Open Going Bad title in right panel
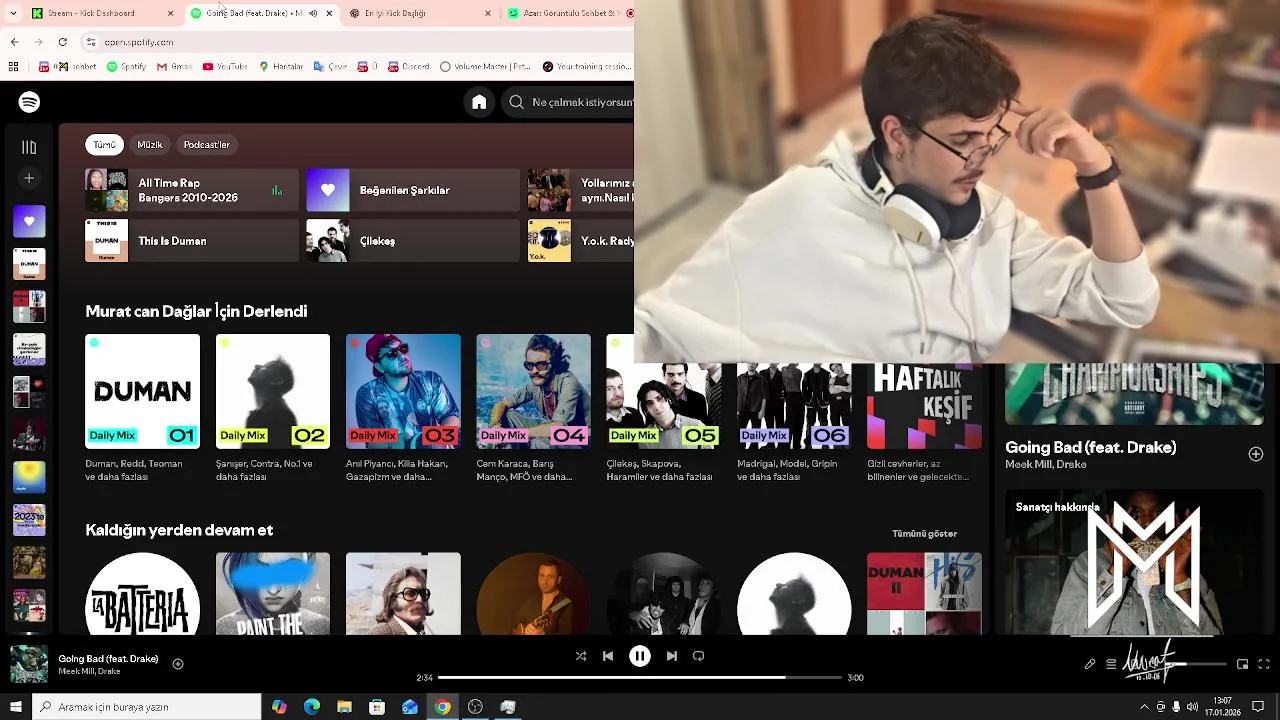Image resolution: width=1280 pixels, height=720 pixels. pyautogui.click(x=1090, y=448)
